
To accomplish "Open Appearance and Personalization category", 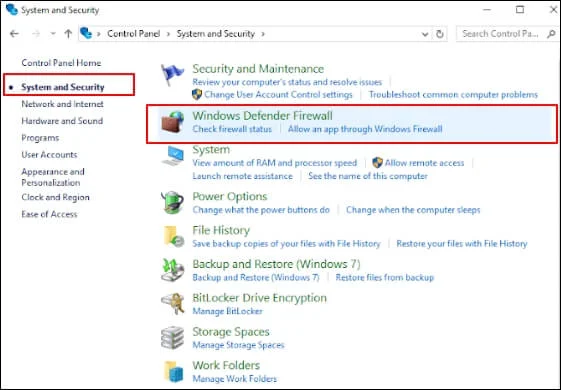I will pyautogui.click(x=53, y=177).
